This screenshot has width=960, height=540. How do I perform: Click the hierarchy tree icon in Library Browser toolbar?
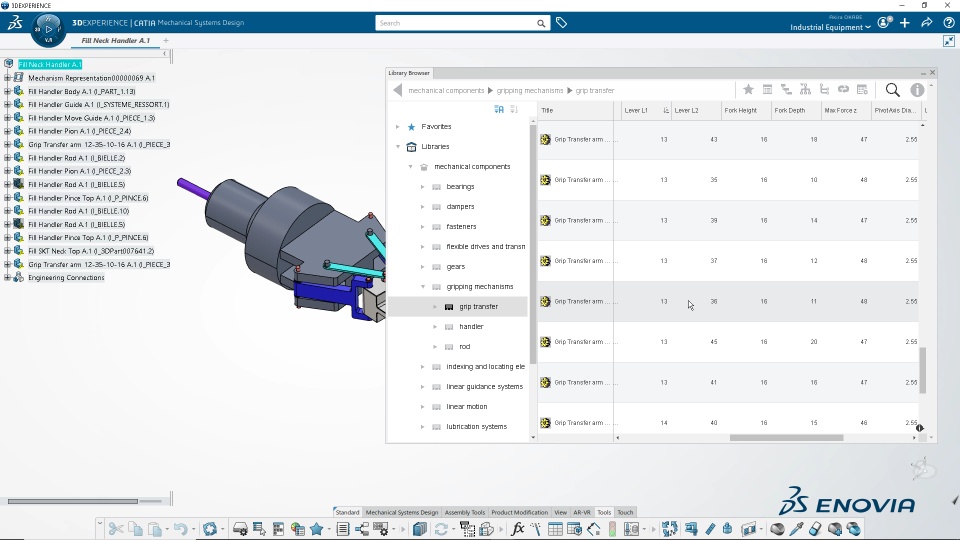805,89
